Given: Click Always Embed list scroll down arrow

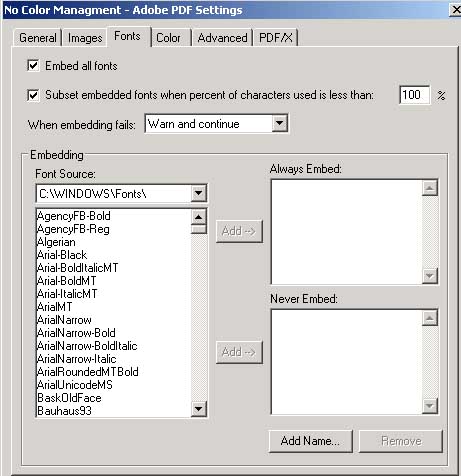Looking at the screenshot, I should coord(430,276).
